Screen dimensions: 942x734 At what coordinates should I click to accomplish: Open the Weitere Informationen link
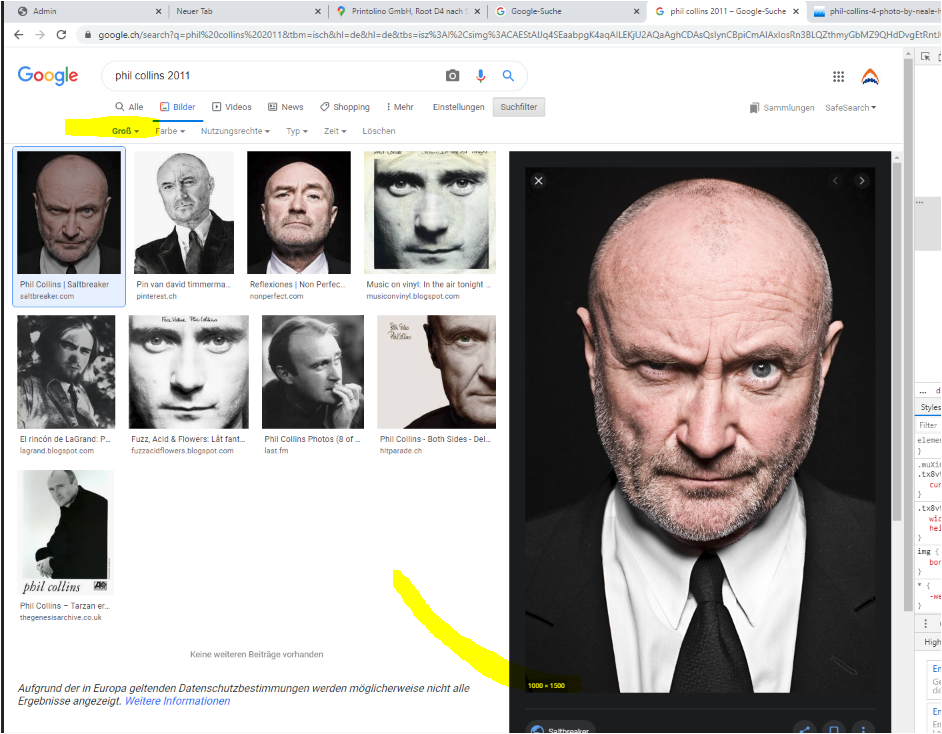[x=177, y=701]
